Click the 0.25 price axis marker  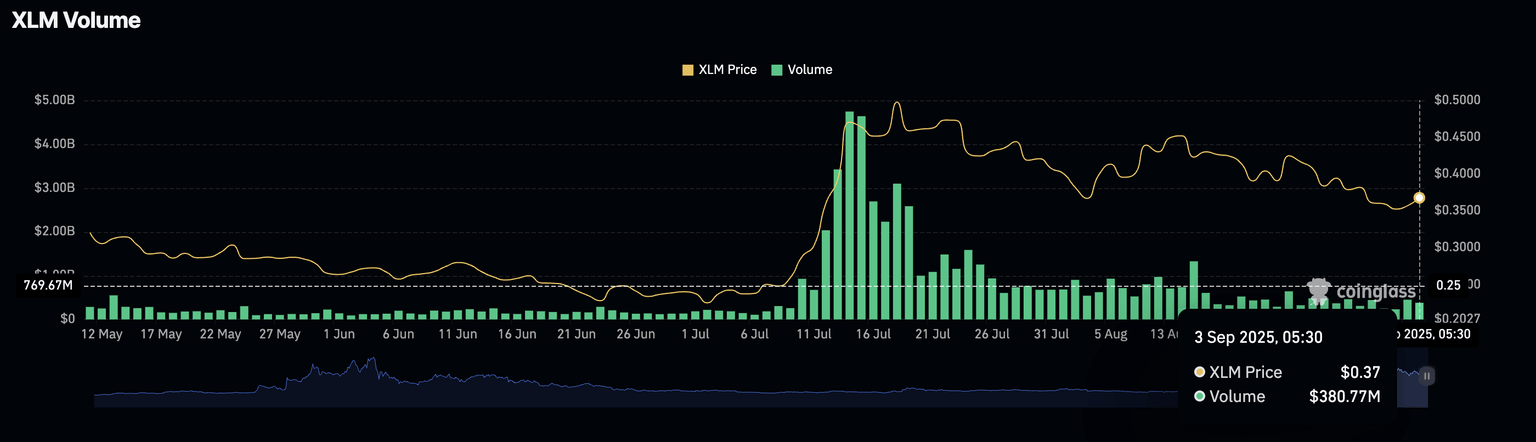pos(1447,285)
